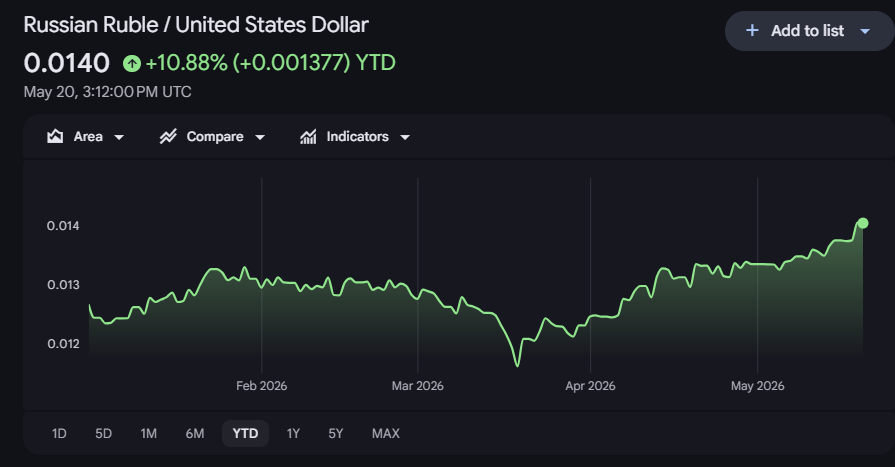This screenshot has height=467, width=895.
Task: Switch to the 1M range
Action: pyautogui.click(x=148, y=433)
